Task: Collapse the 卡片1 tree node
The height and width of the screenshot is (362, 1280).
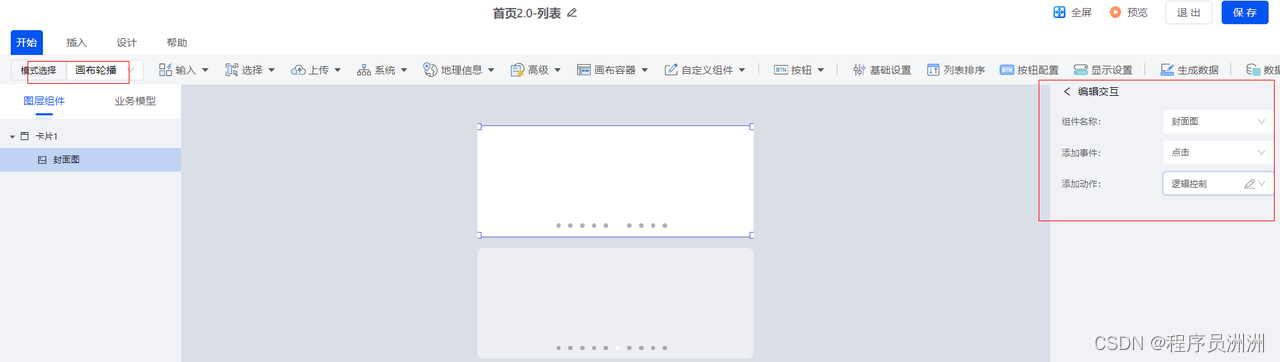Action: (12, 136)
